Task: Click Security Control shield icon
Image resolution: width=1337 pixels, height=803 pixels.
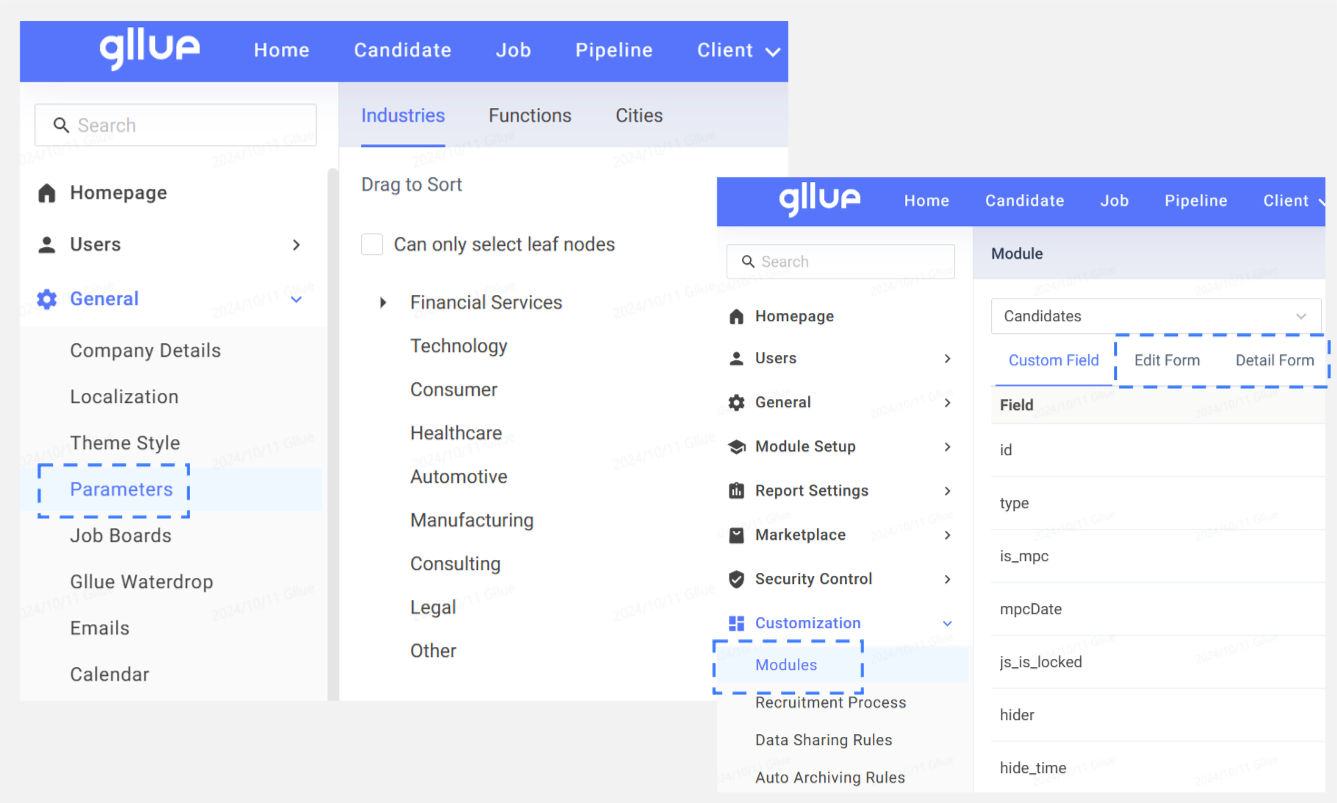Action: point(737,579)
